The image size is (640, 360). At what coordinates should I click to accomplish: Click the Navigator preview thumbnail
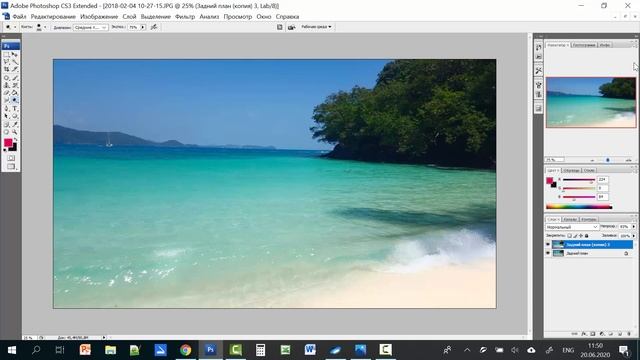pos(591,102)
